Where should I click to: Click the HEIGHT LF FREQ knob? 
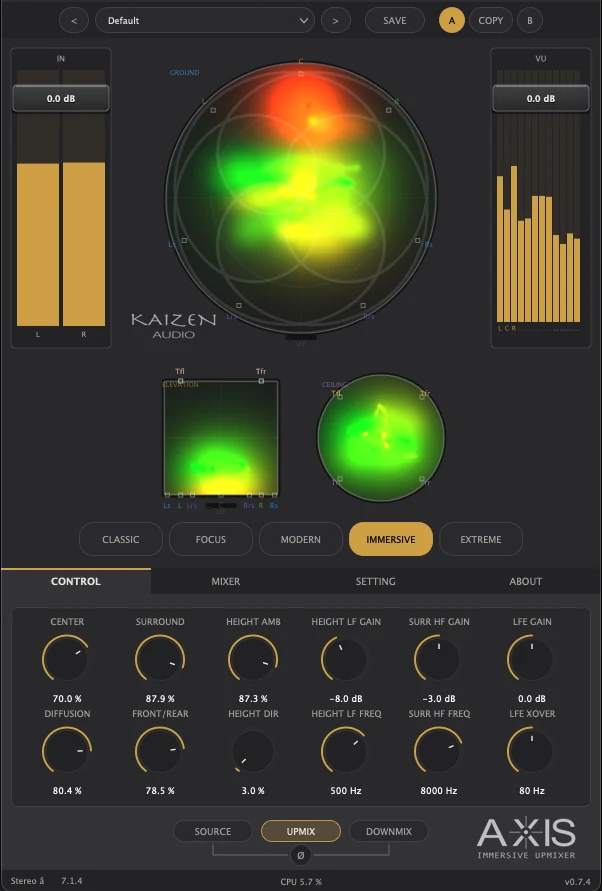[x=346, y=751]
